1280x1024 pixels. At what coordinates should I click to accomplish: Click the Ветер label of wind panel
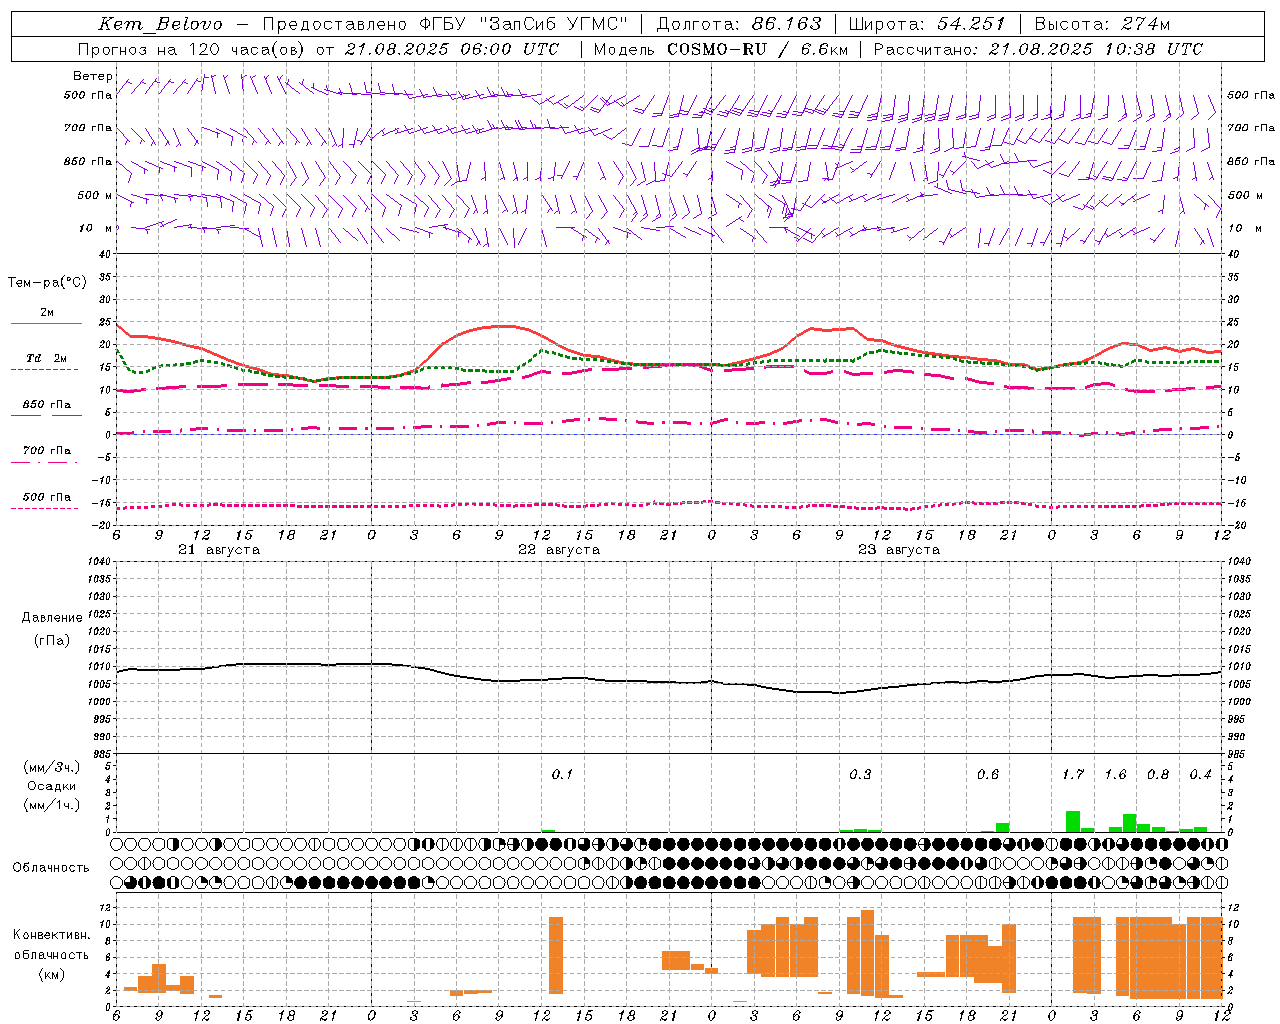coord(93,76)
